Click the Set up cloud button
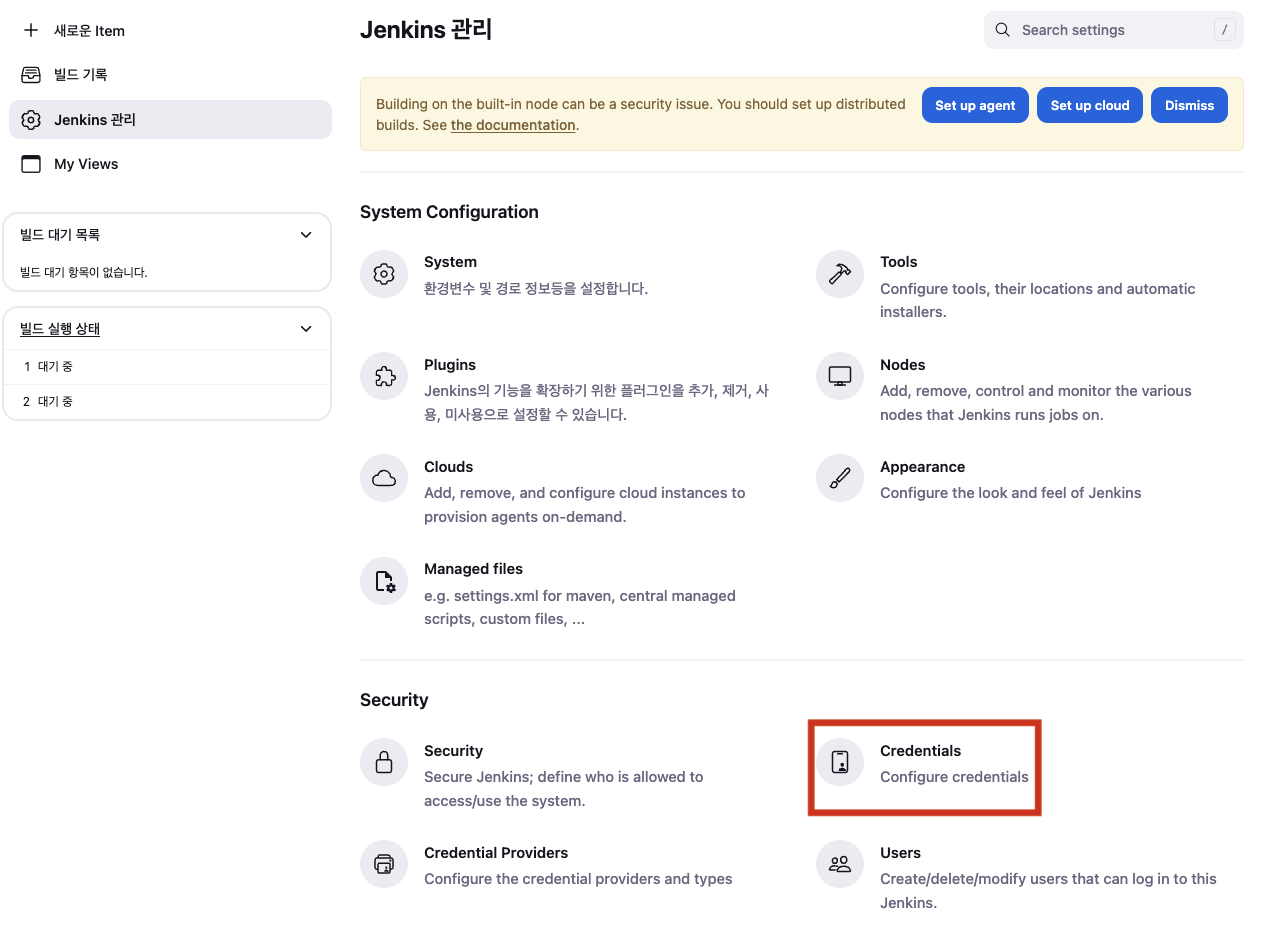Image resolution: width=1261 pixels, height=939 pixels. pyautogui.click(x=1090, y=105)
